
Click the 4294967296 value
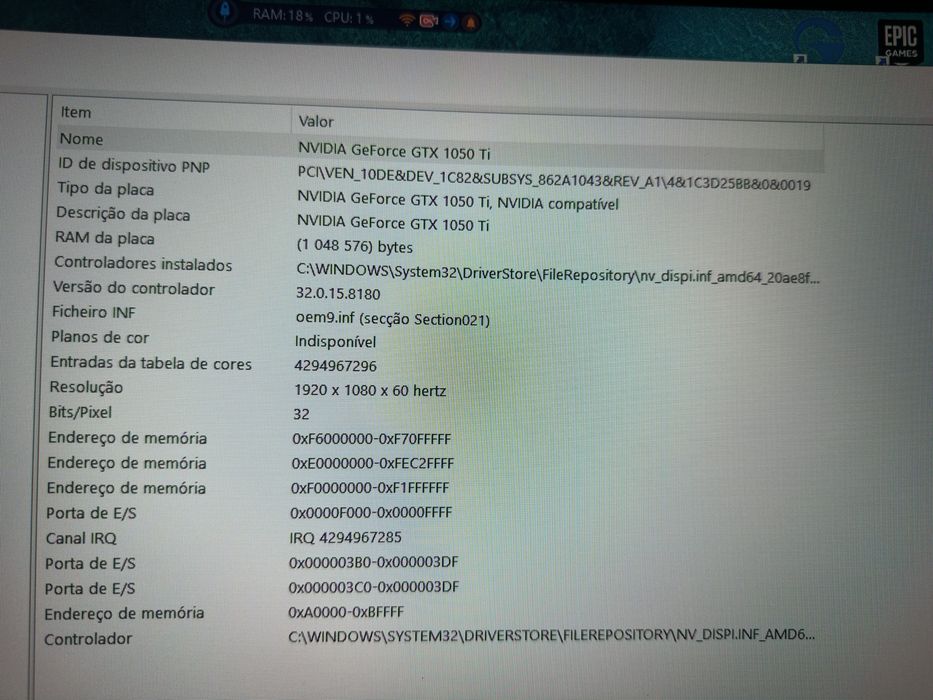click(x=335, y=365)
